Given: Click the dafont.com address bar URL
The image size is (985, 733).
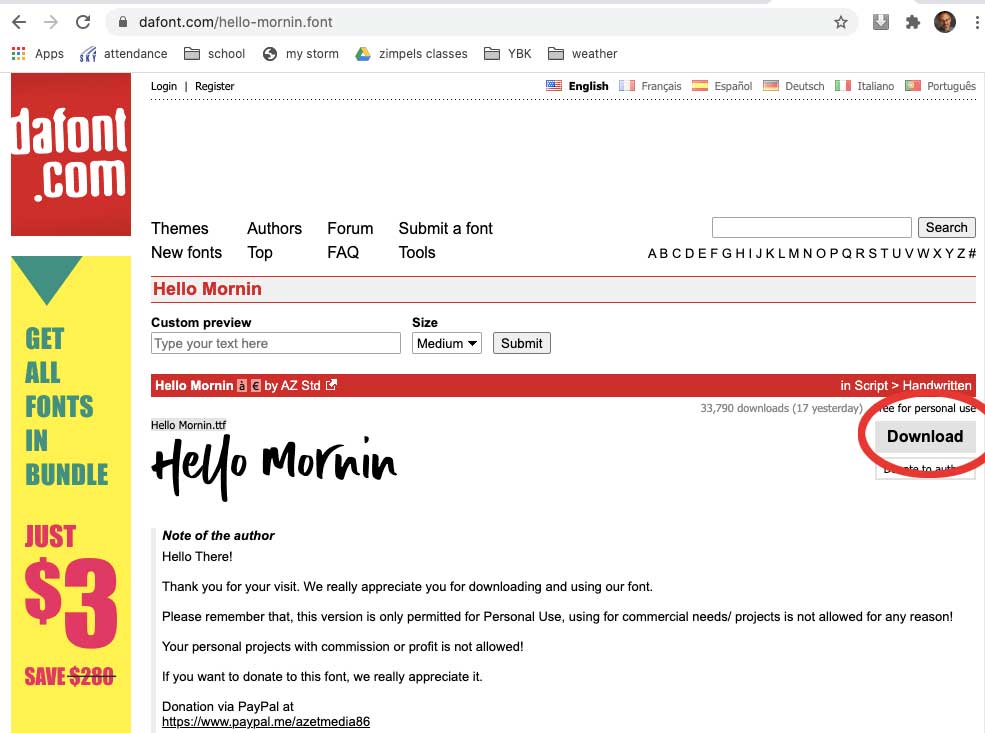Looking at the screenshot, I should point(236,23).
